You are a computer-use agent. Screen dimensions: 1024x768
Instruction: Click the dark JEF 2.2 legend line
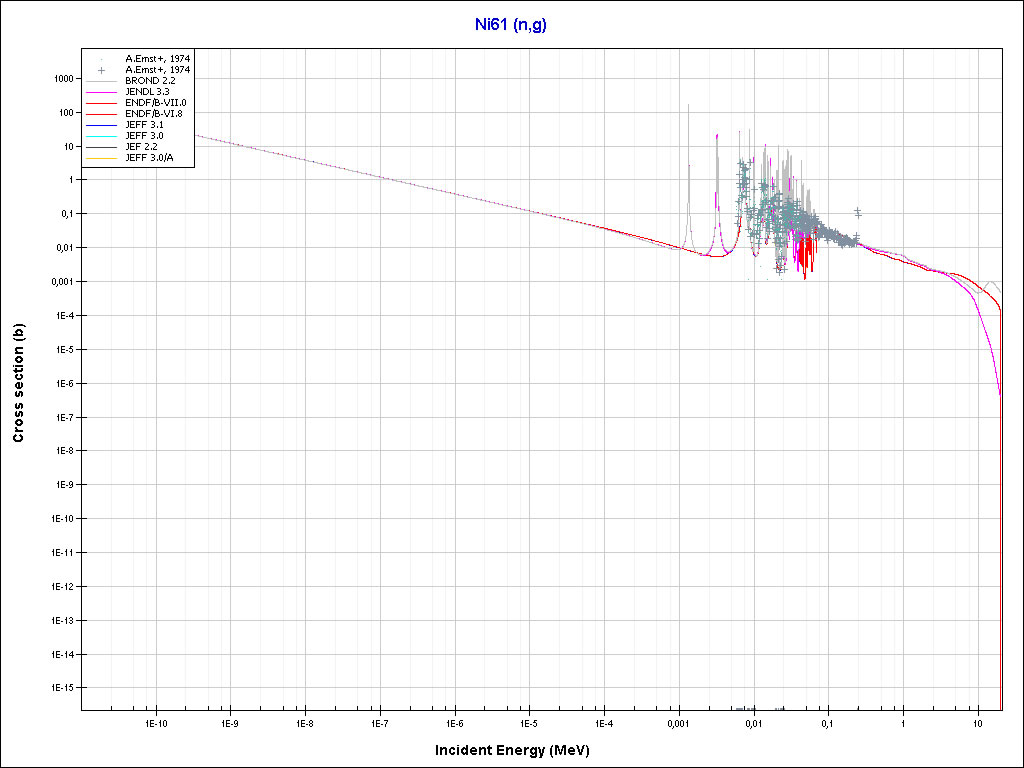click(x=102, y=147)
